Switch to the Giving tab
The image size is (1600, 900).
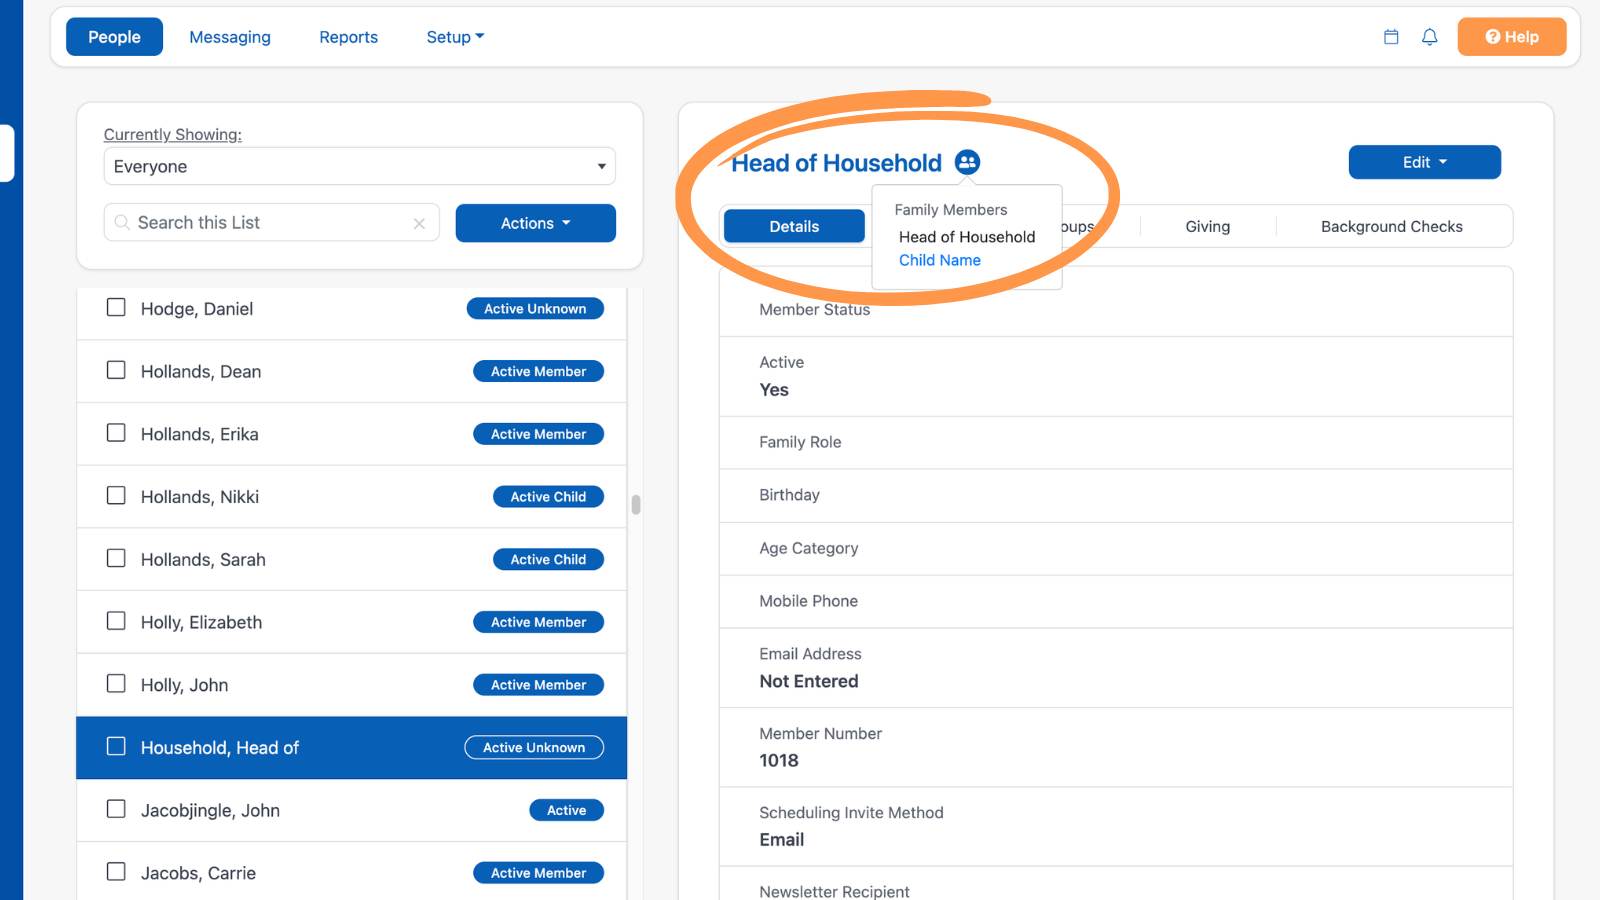click(x=1208, y=226)
